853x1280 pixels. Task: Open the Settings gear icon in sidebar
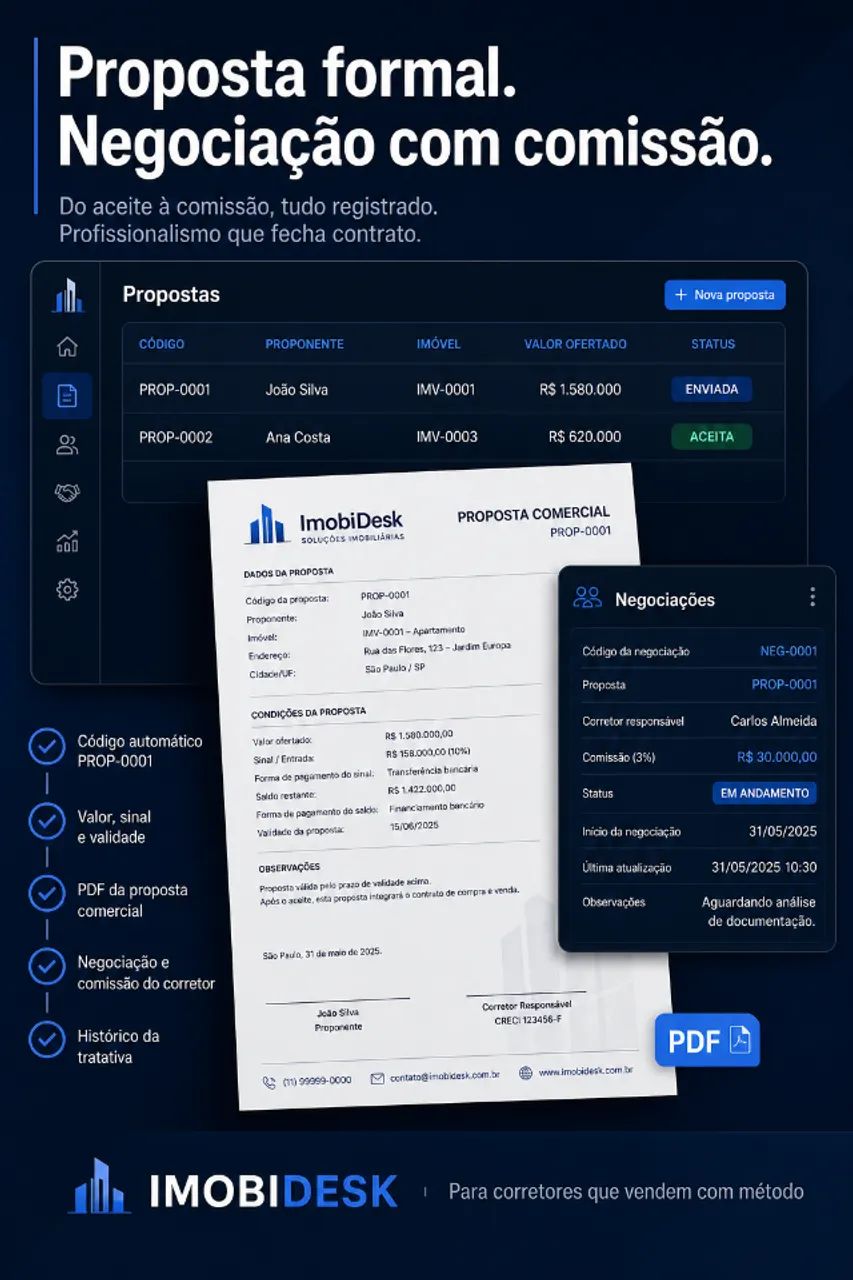point(67,590)
